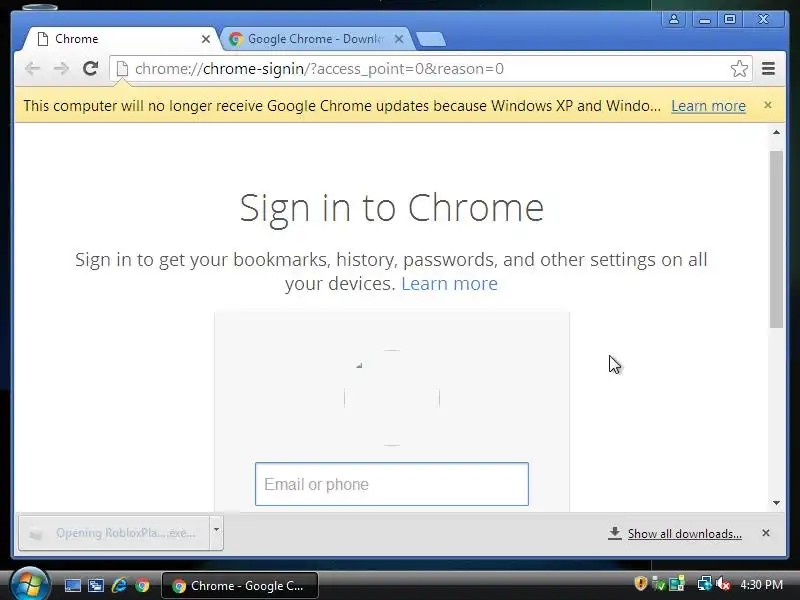Bookmark this page with the star
The width and height of the screenshot is (800, 600).
click(x=739, y=68)
